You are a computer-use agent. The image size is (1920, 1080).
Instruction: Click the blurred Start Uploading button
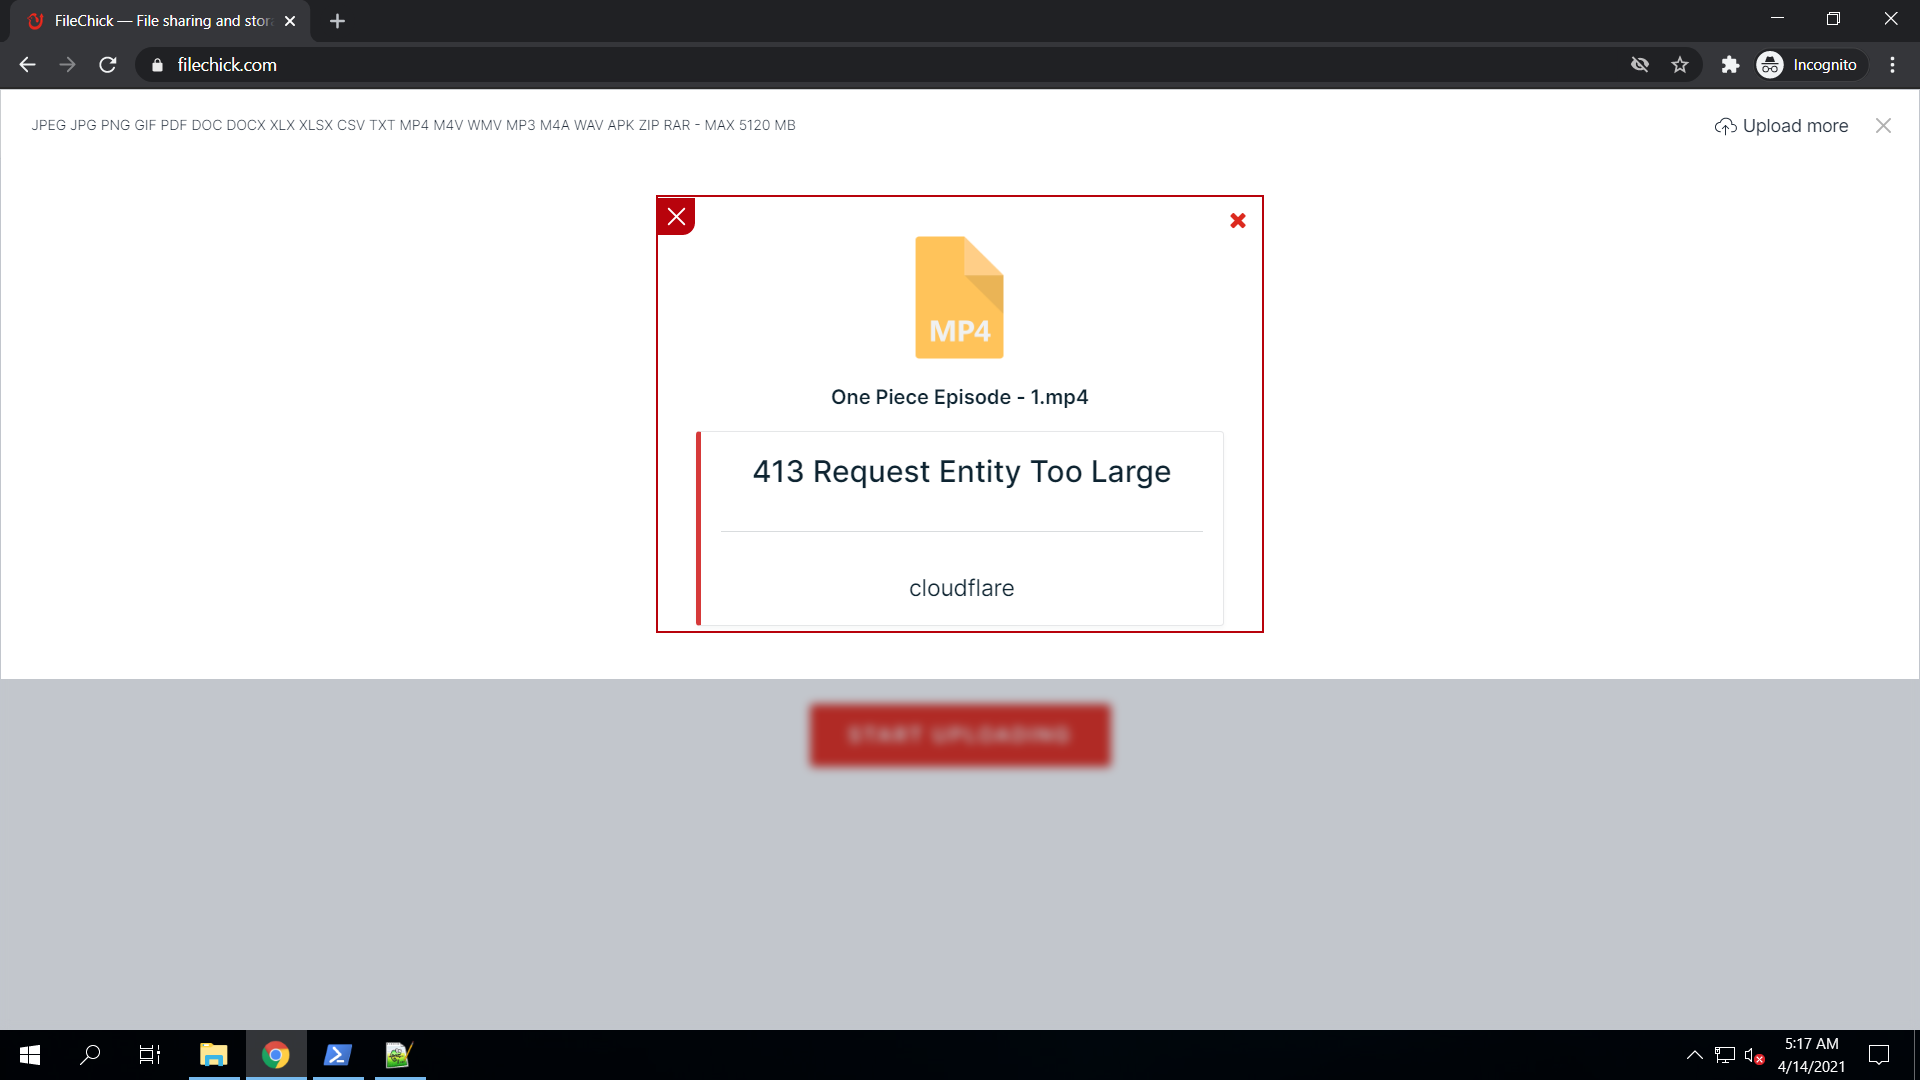pos(959,735)
